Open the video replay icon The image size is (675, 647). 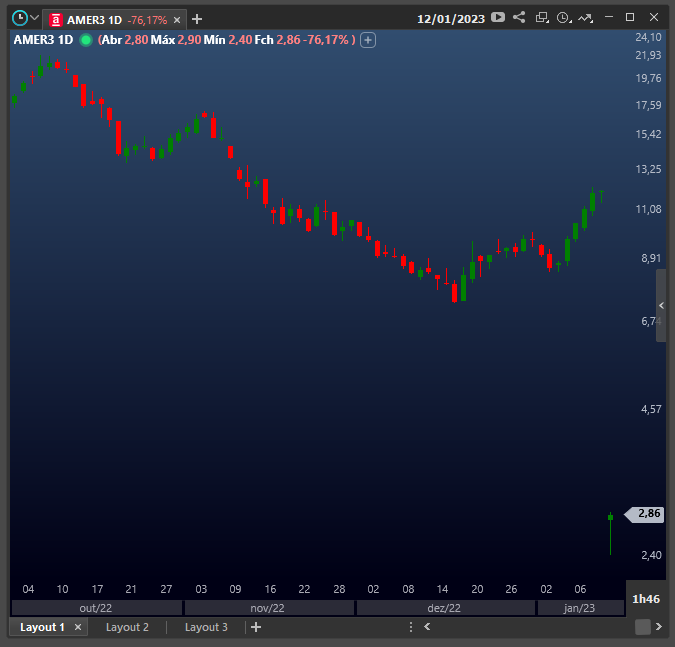tap(498, 17)
